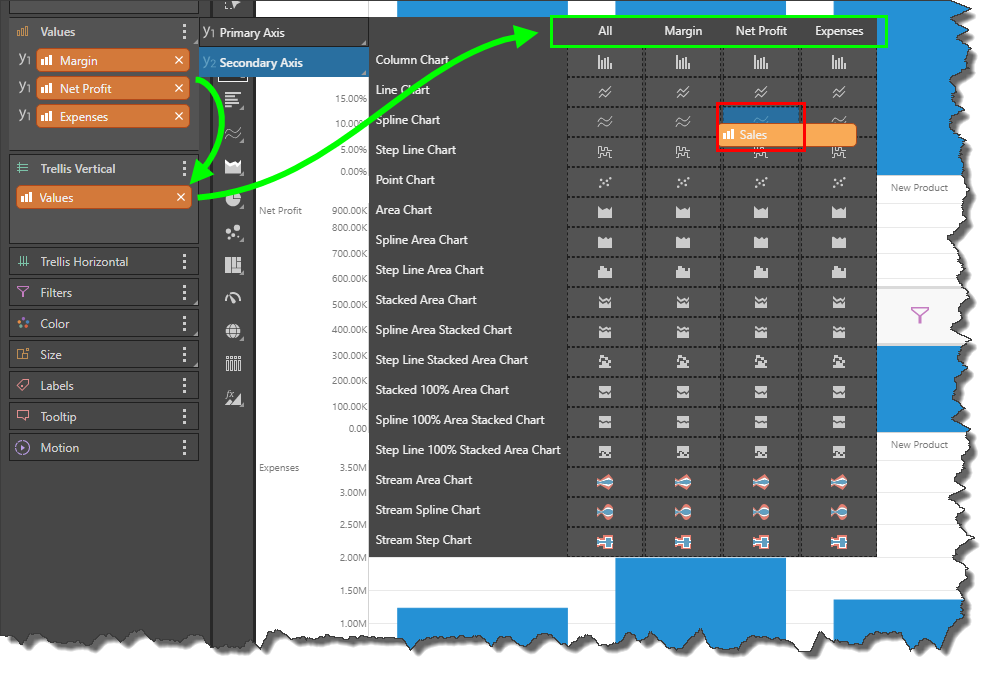Click Column Chart icon under All column
Viewport: 995px width, 674px height.
click(x=605, y=62)
